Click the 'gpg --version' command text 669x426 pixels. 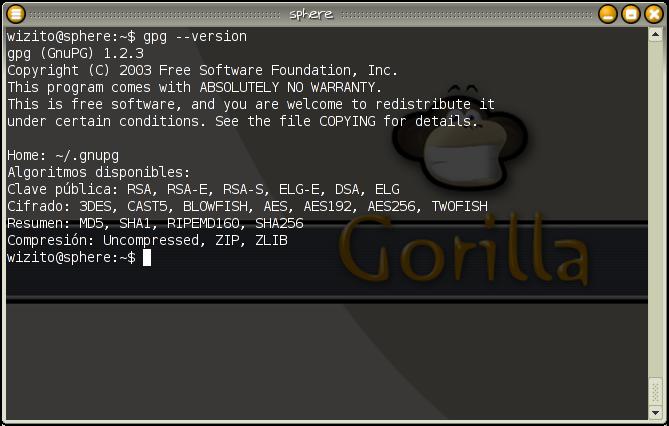pos(195,36)
